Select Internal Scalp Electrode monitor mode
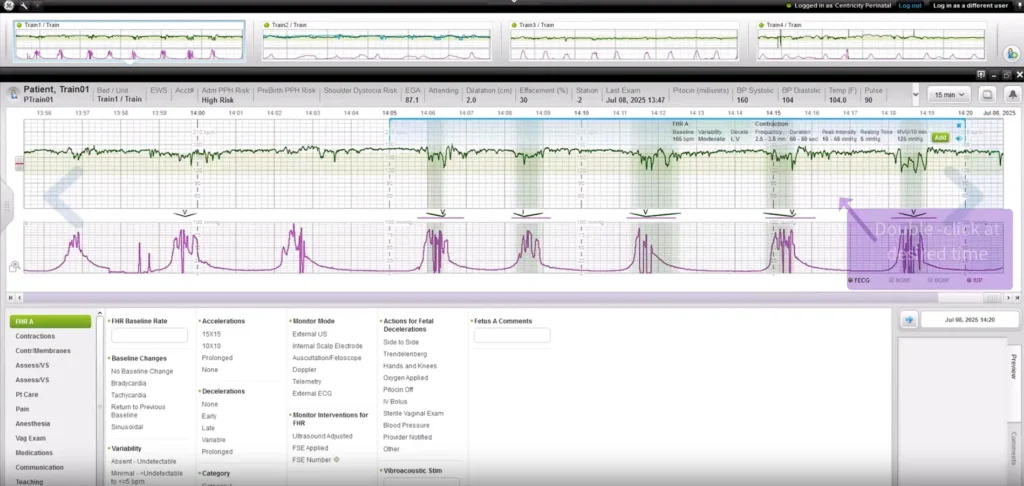The width and height of the screenshot is (1024, 486). 327,346
